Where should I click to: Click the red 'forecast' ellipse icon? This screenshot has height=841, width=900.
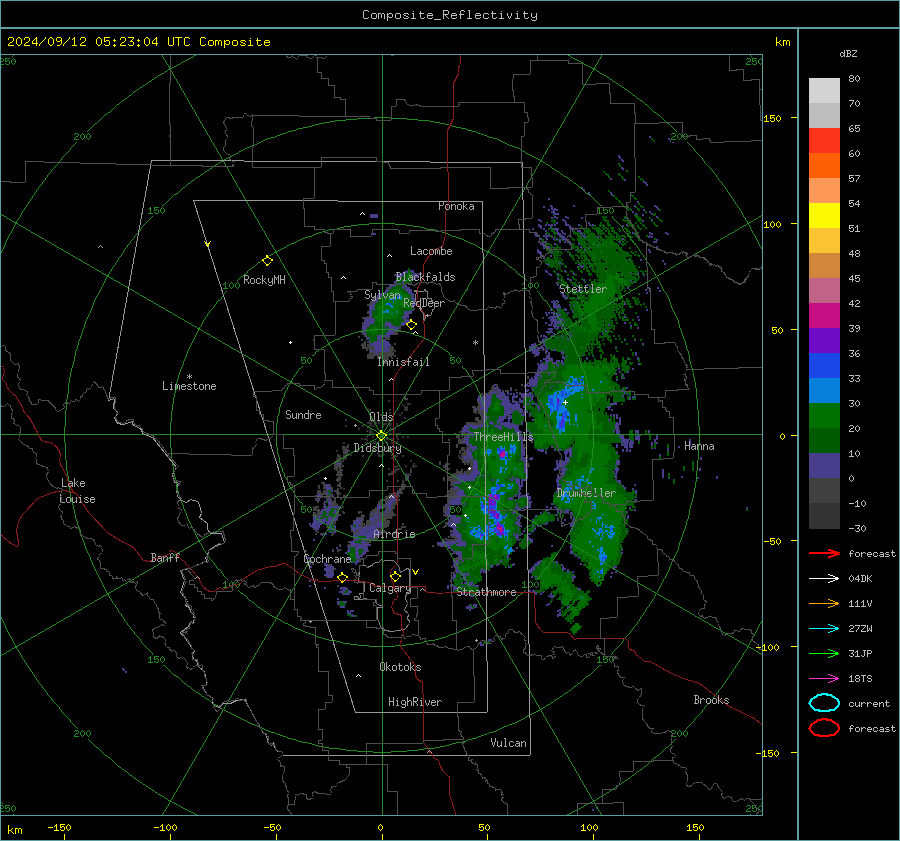(824, 728)
